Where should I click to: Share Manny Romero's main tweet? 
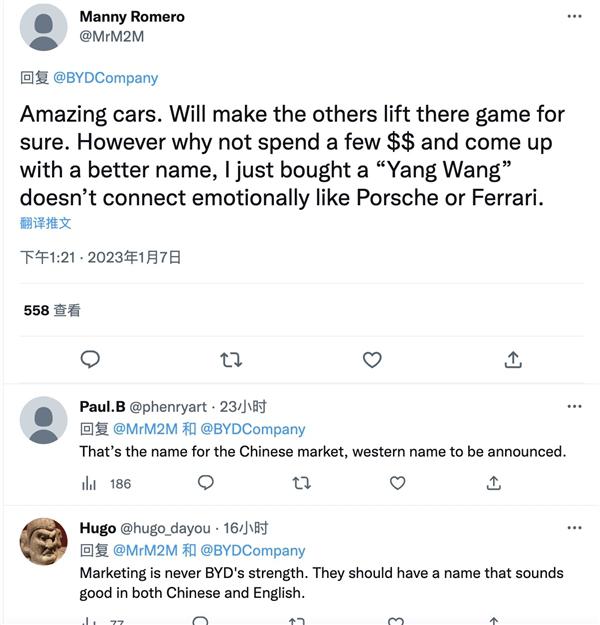pyautogui.click(x=513, y=360)
